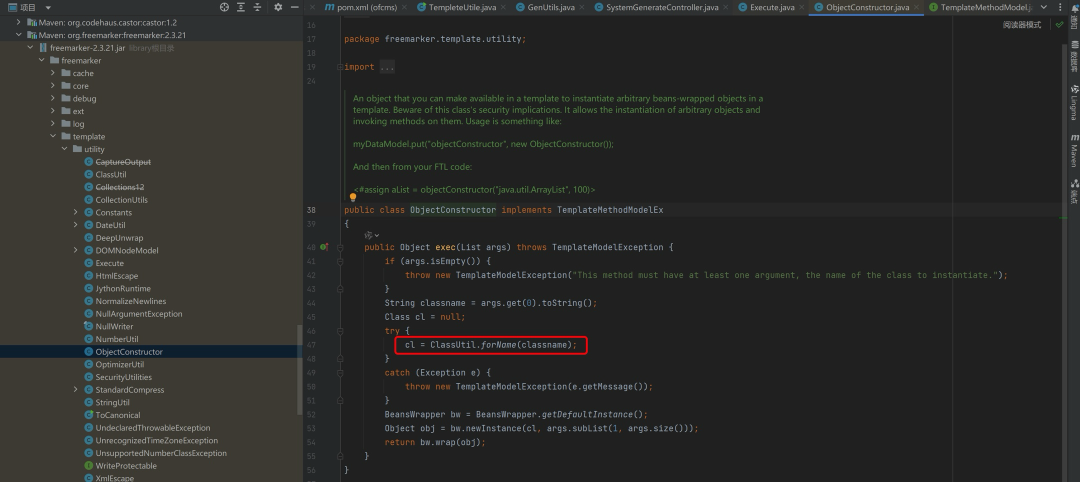Screen dimensions: 1080x482
Task: Expand the core folder
Action: click(x=53, y=86)
